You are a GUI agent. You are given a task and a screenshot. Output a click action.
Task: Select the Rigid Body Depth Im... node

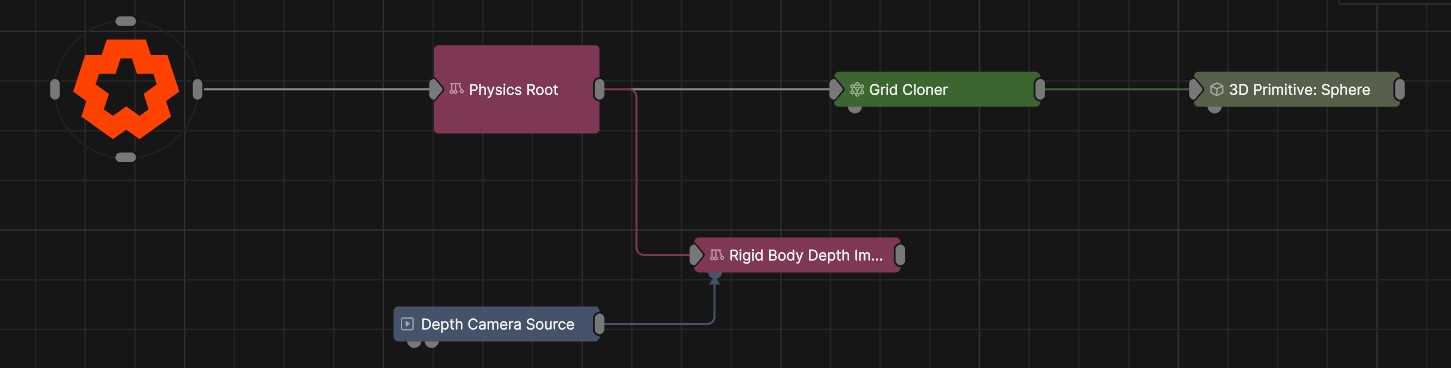pyautogui.click(x=797, y=255)
